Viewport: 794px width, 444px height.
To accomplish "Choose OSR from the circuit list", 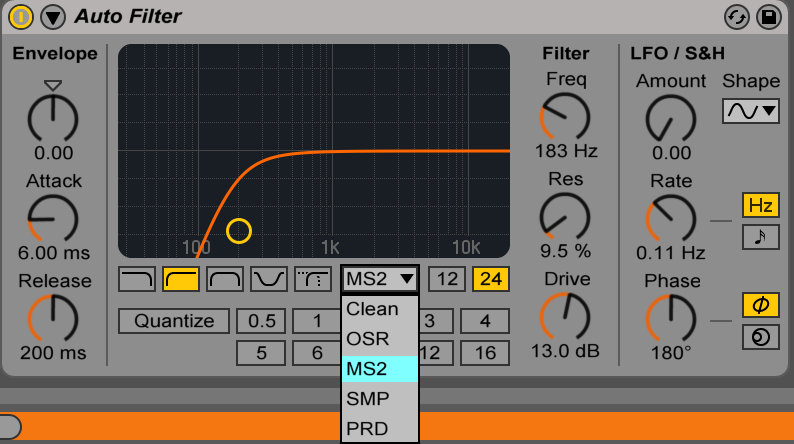I will click(x=380, y=339).
